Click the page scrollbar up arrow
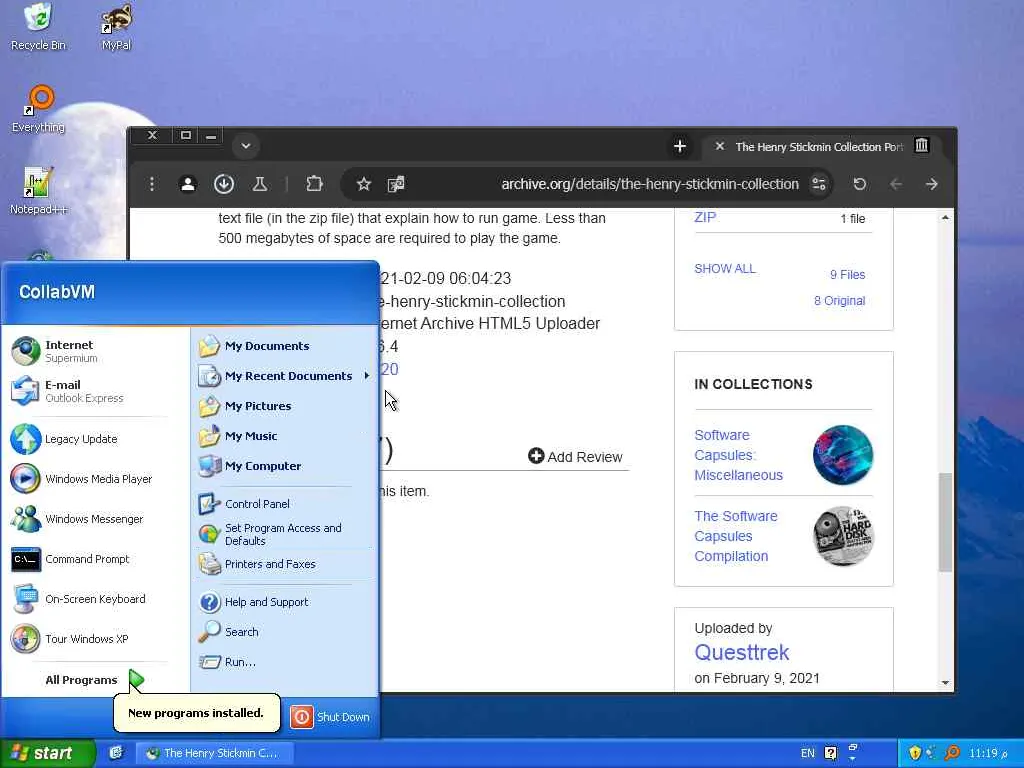Viewport: 1024px width, 768px height. 945,217
